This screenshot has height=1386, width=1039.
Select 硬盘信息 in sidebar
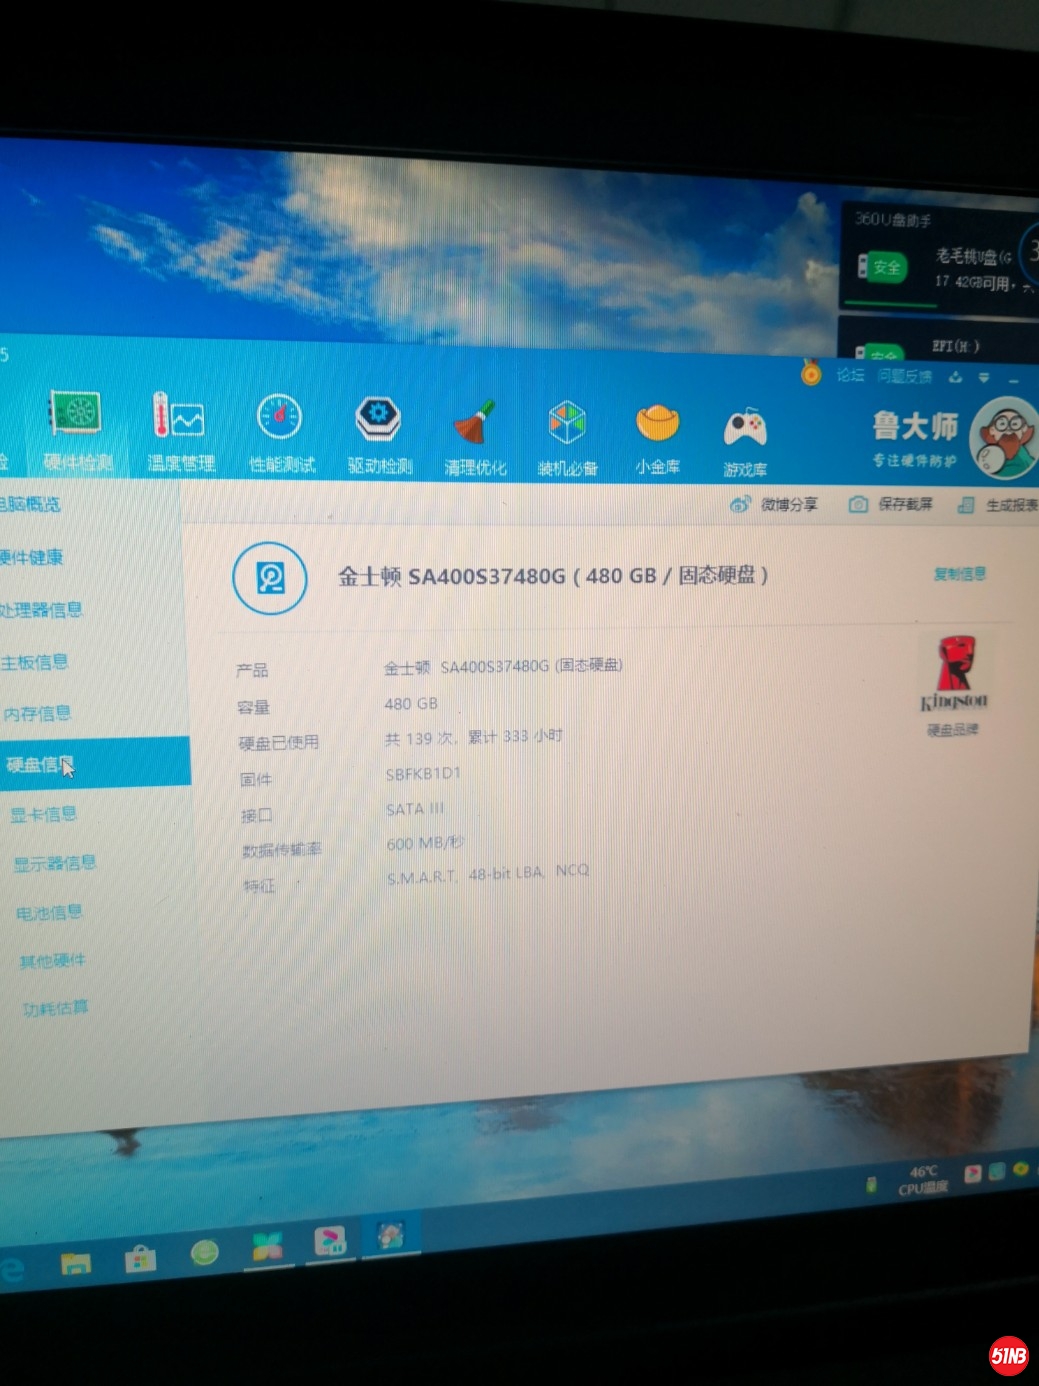[x=95, y=764]
